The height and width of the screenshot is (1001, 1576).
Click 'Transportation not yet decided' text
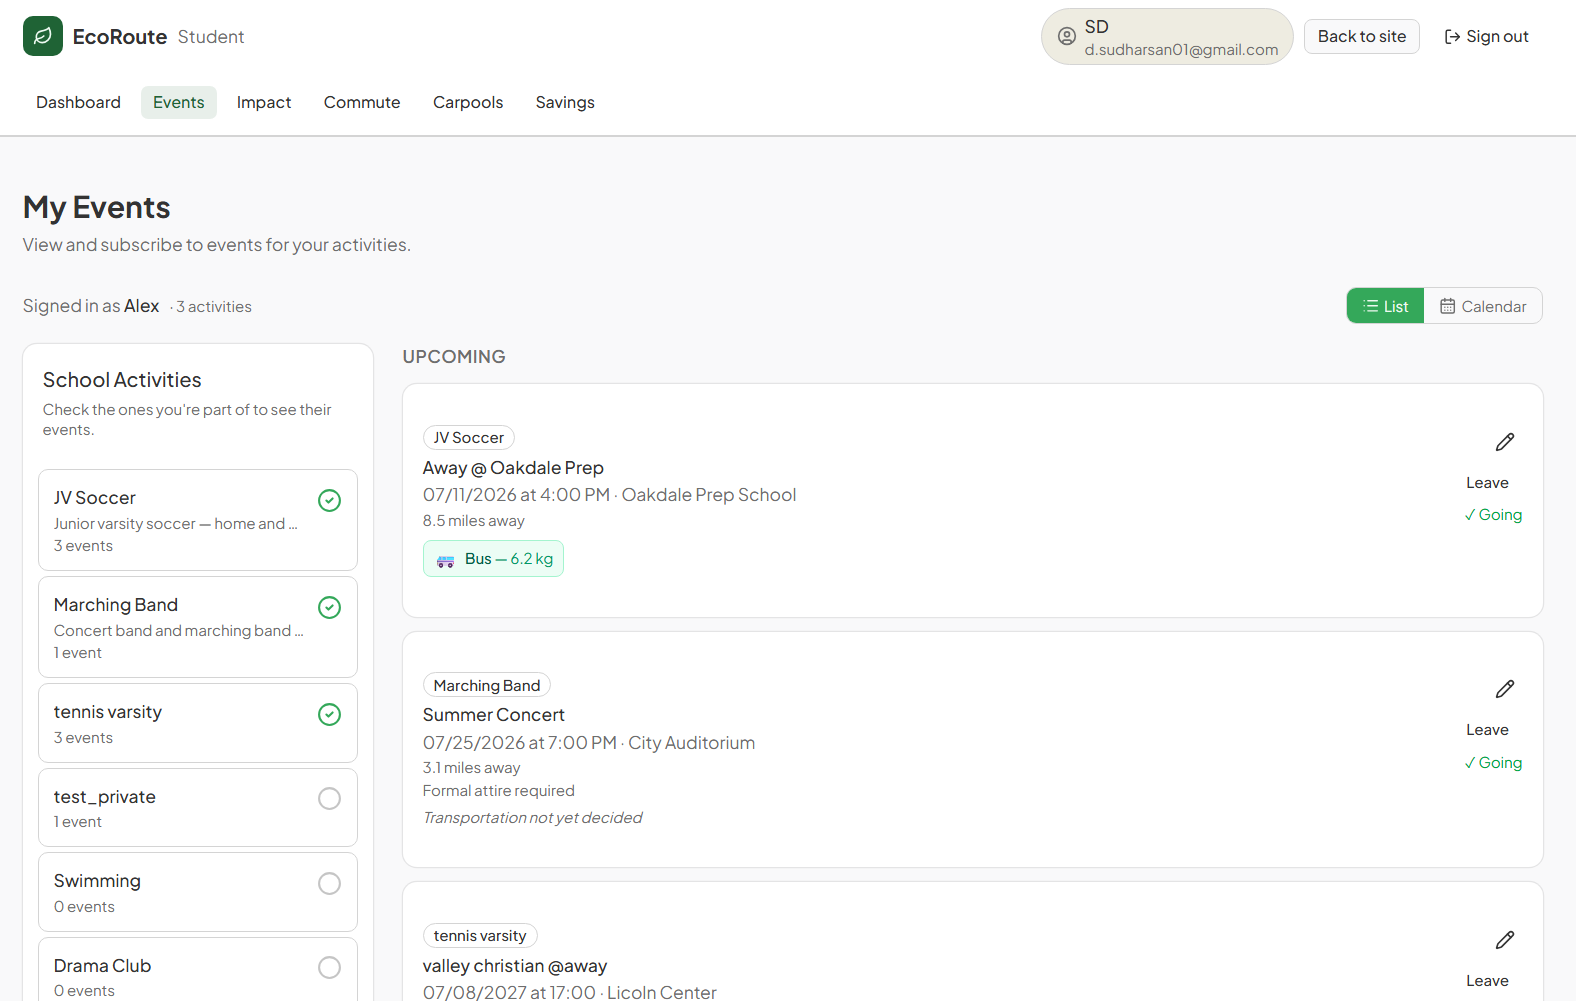(532, 818)
